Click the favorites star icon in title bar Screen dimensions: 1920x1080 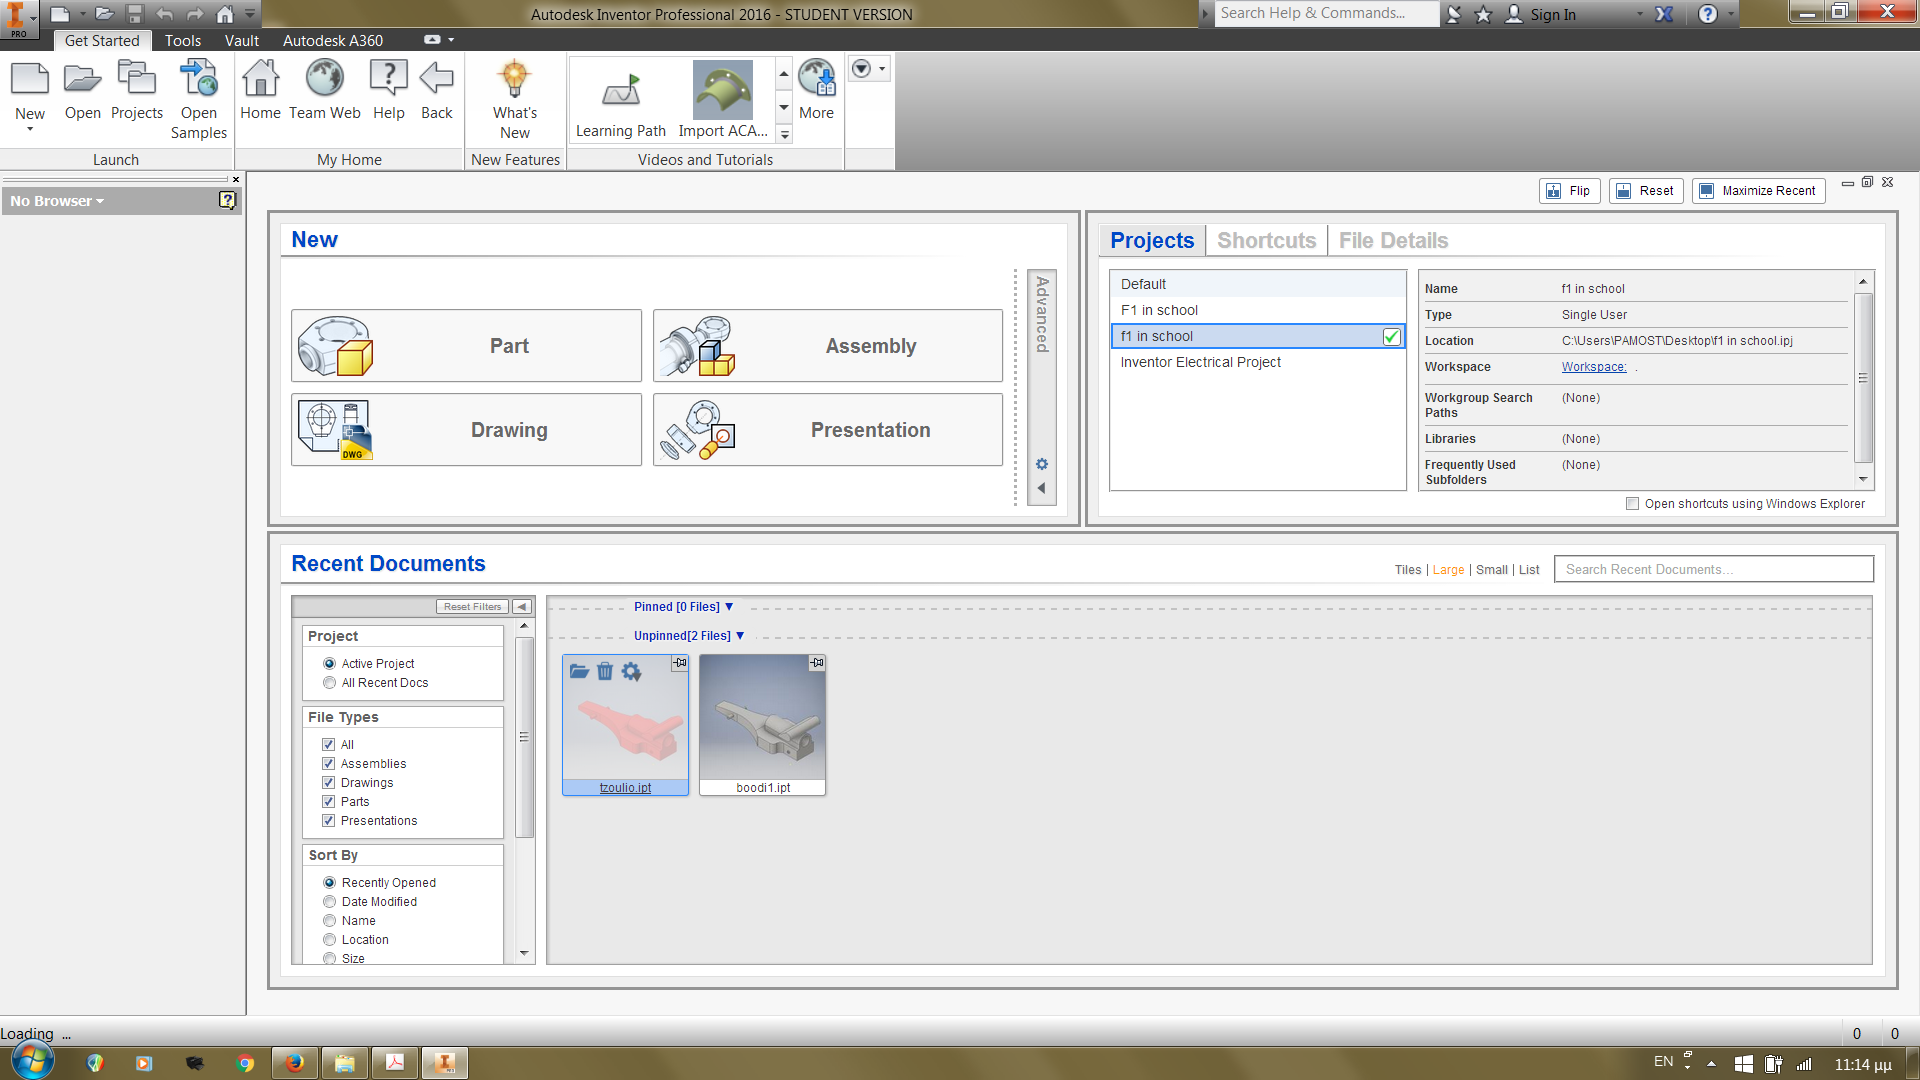1483,14
